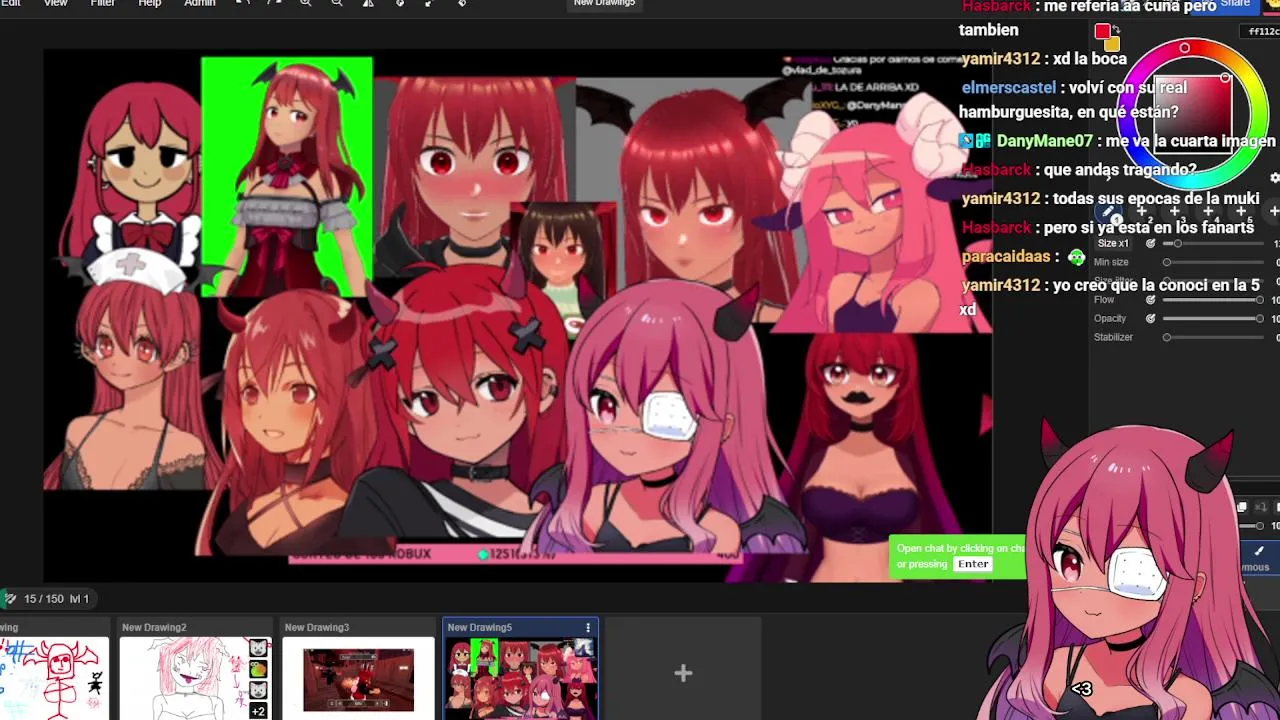Adjust the Flow slider
The image size is (1280, 720).
point(1215,300)
